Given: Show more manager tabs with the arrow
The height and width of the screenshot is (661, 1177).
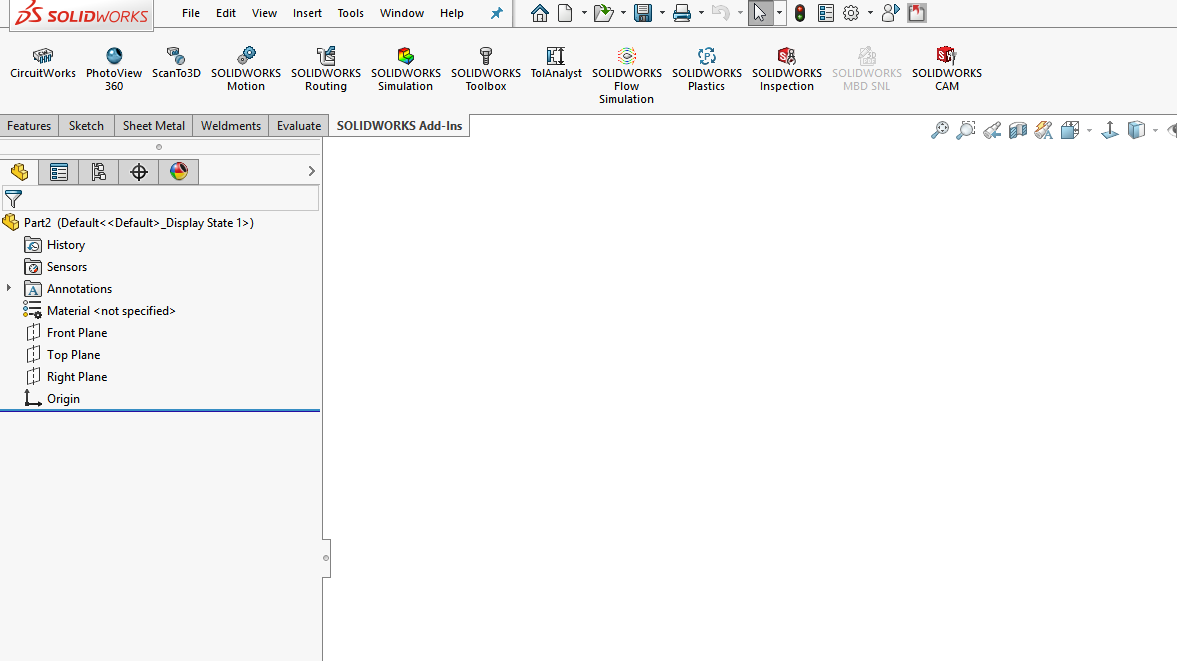Looking at the screenshot, I should pyautogui.click(x=312, y=171).
